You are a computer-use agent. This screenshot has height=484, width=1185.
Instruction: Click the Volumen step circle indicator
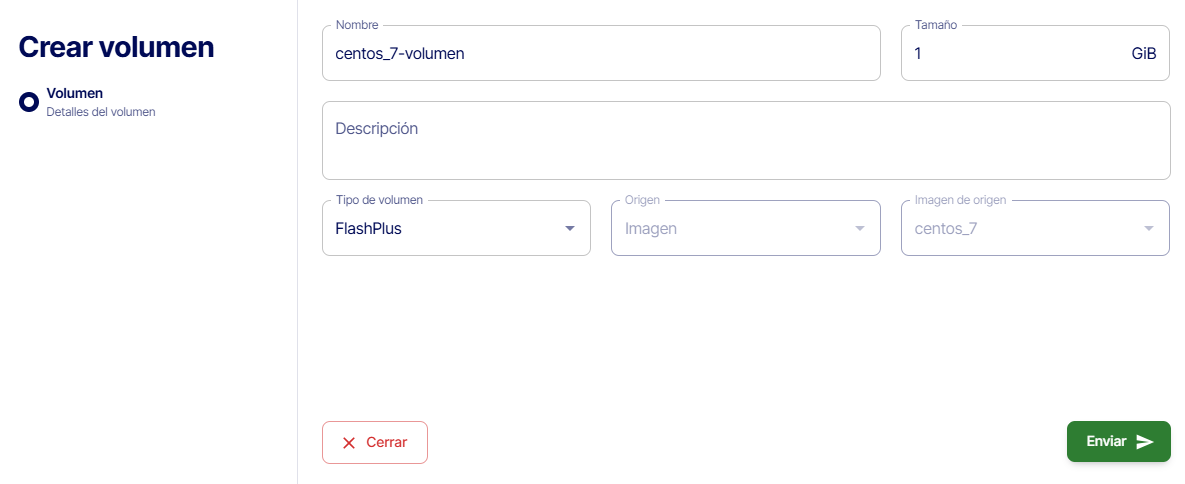click(29, 102)
